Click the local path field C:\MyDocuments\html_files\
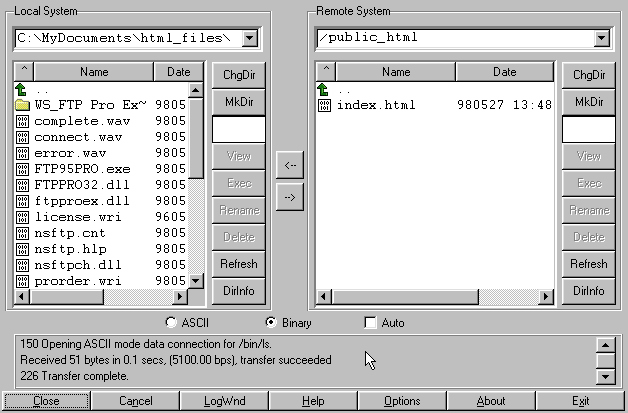This screenshot has height=413, width=628. pyautogui.click(x=128, y=38)
